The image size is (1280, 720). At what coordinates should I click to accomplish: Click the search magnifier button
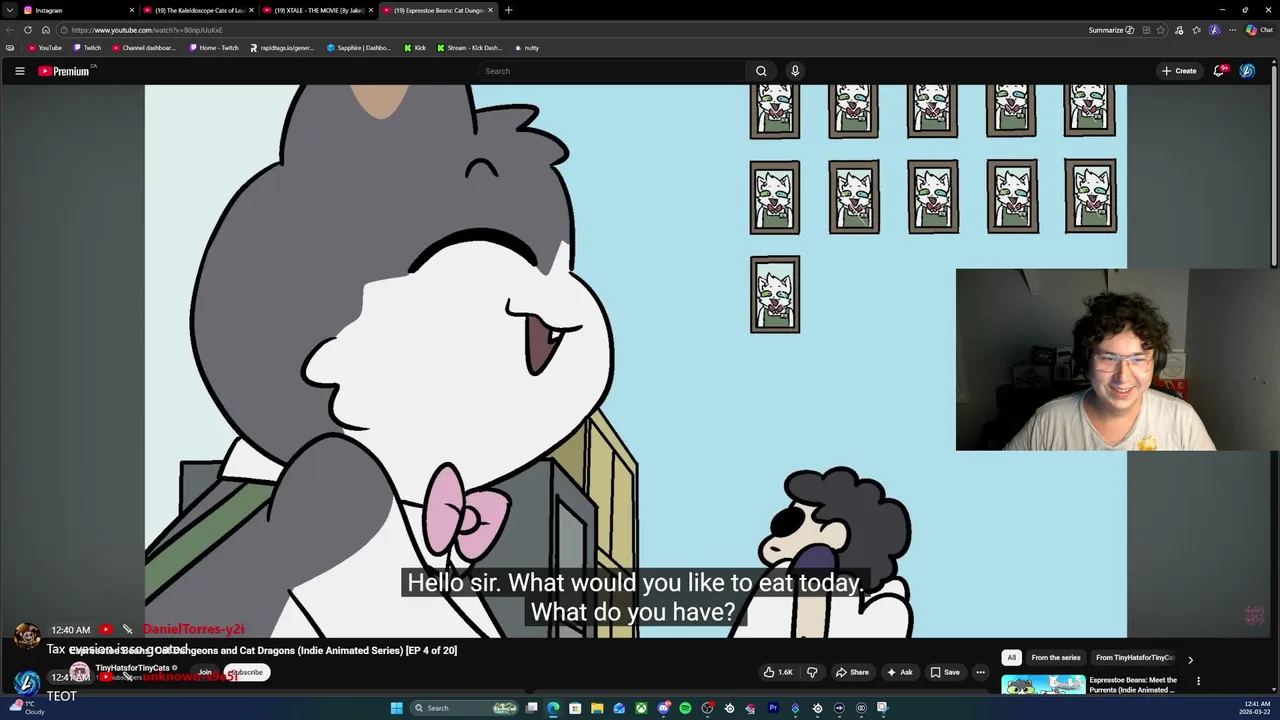(x=761, y=71)
